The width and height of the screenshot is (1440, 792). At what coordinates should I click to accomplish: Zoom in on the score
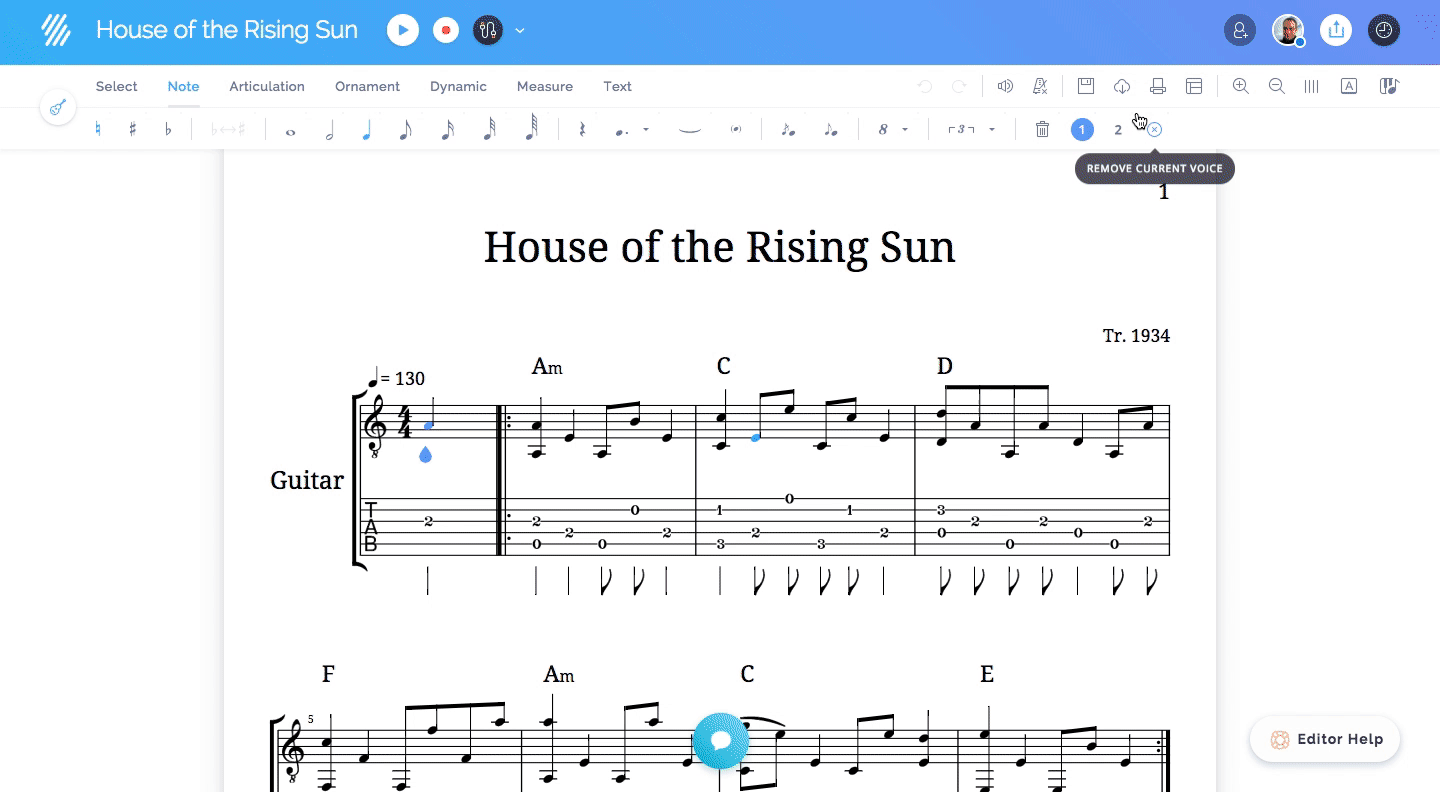[1241, 86]
